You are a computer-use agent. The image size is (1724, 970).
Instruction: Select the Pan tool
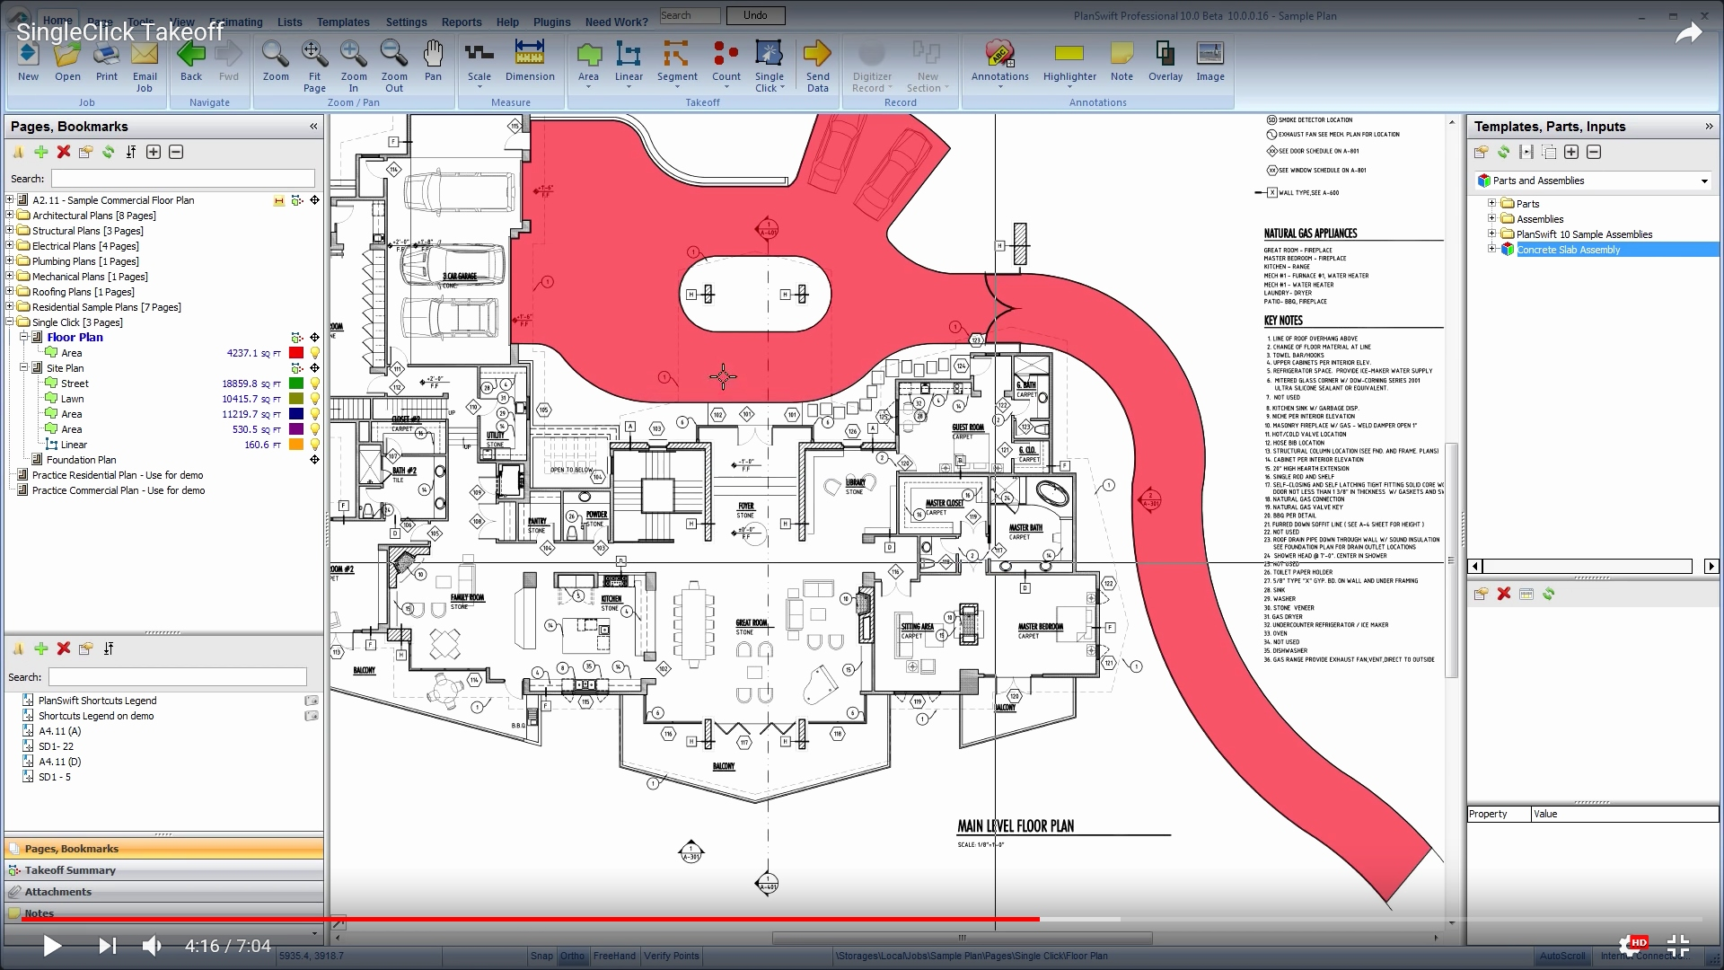tap(433, 60)
